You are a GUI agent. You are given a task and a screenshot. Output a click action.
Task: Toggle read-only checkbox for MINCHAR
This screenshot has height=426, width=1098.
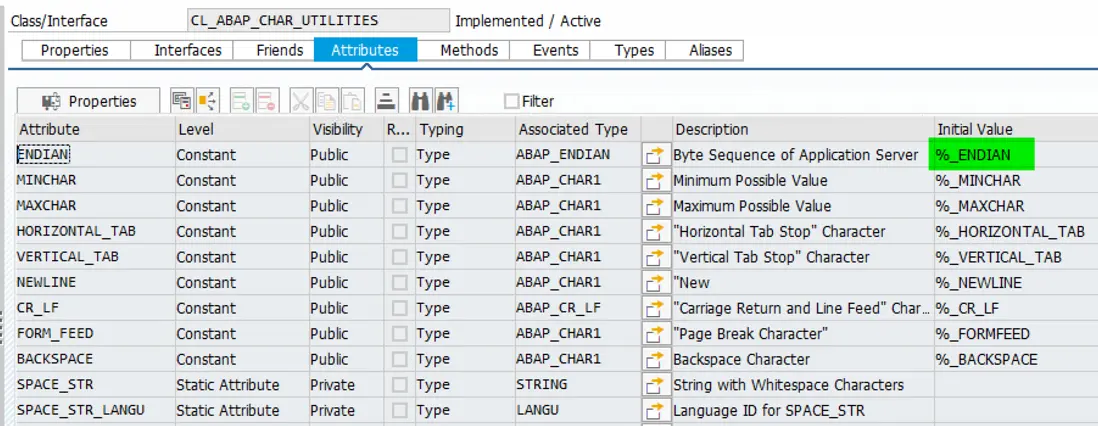[400, 181]
